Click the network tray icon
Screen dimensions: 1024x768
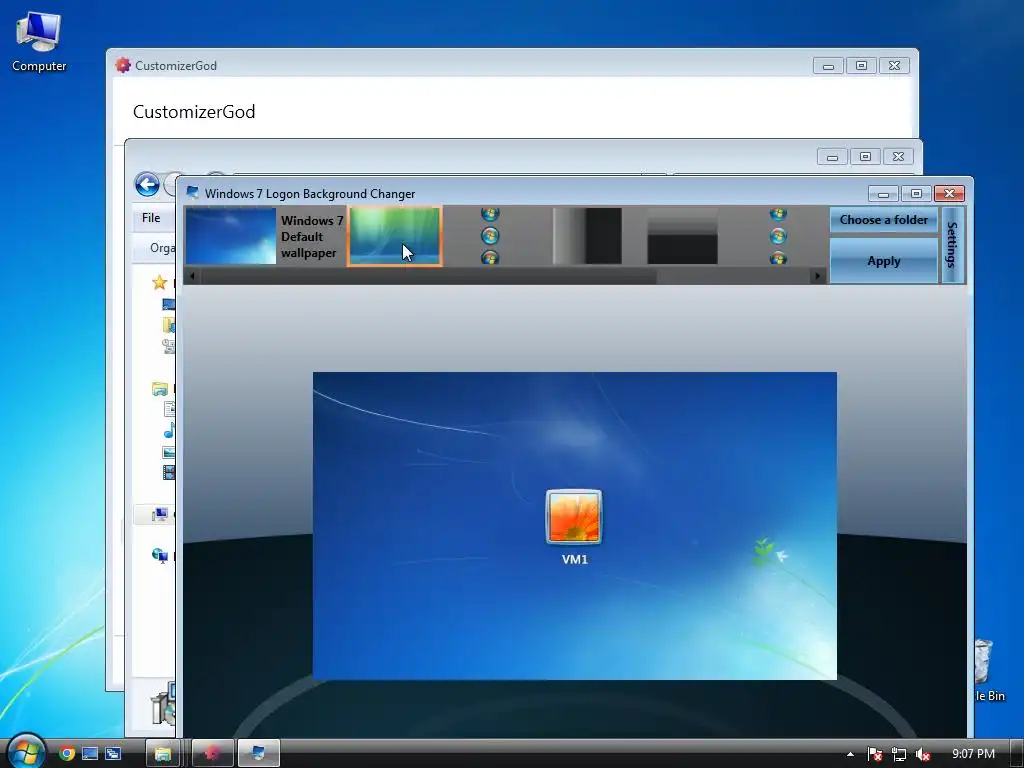[x=899, y=754]
